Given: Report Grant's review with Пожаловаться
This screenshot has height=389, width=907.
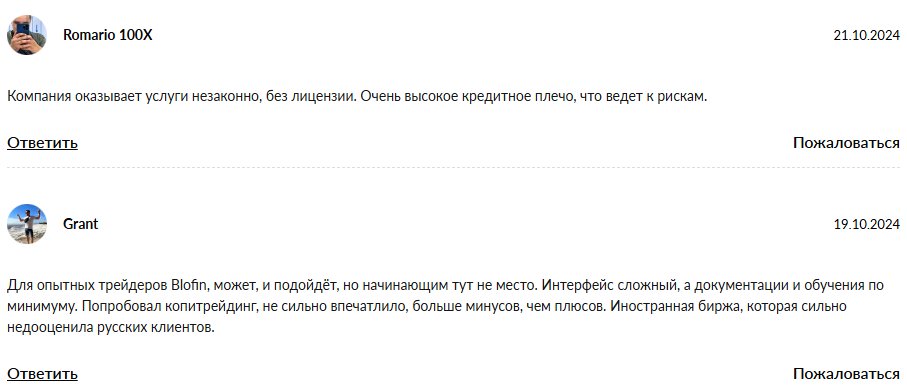Looking at the screenshot, I should (x=846, y=374).
